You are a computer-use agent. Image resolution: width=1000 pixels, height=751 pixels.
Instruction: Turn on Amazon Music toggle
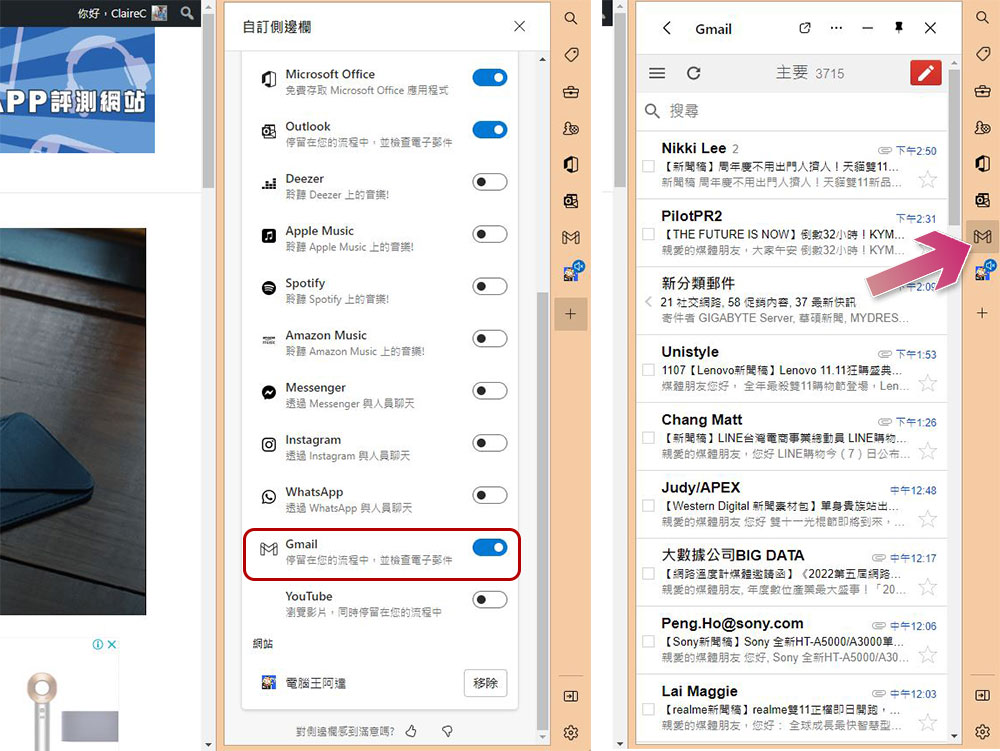[x=490, y=339]
